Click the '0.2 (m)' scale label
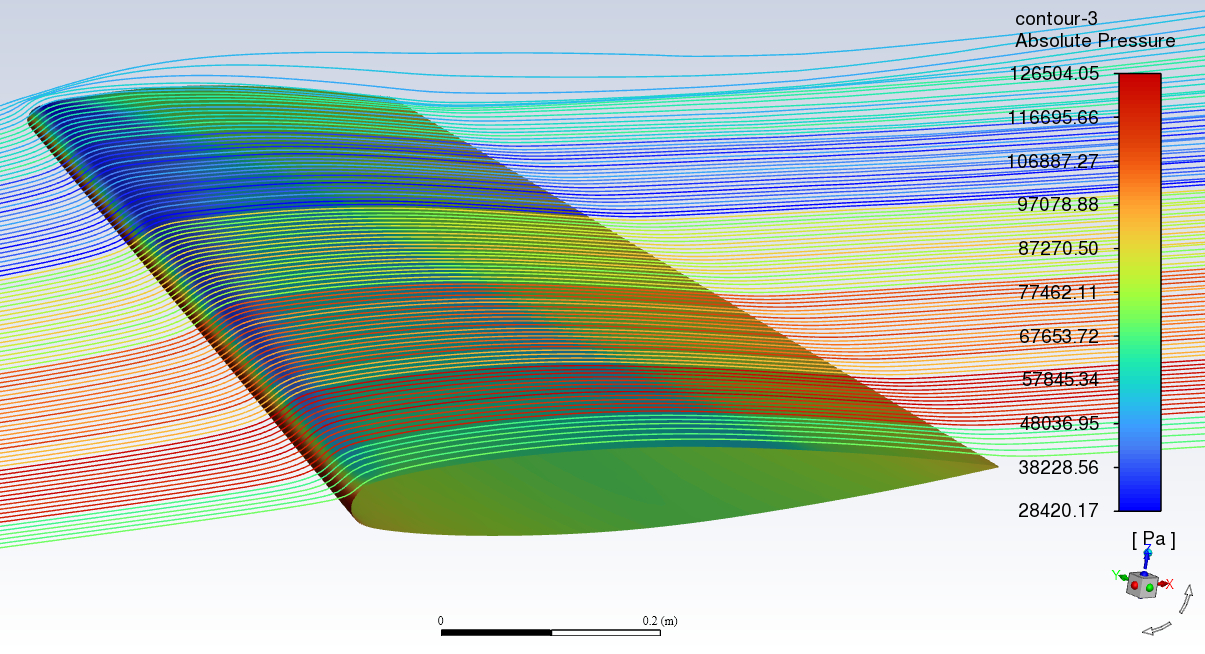 [x=660, y=621]
